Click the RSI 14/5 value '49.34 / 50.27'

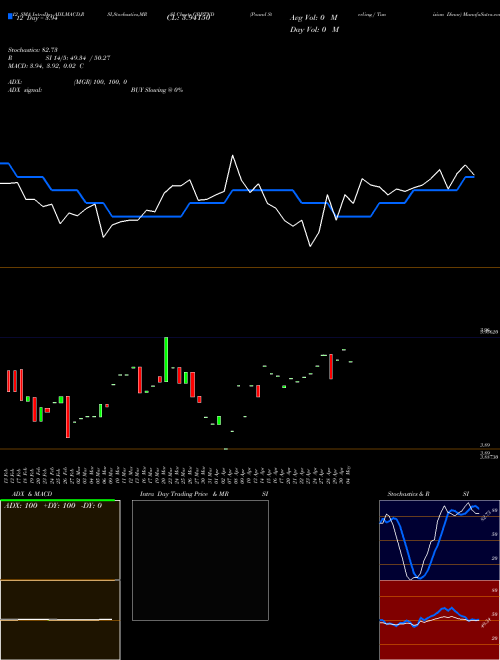pos(89,58)
